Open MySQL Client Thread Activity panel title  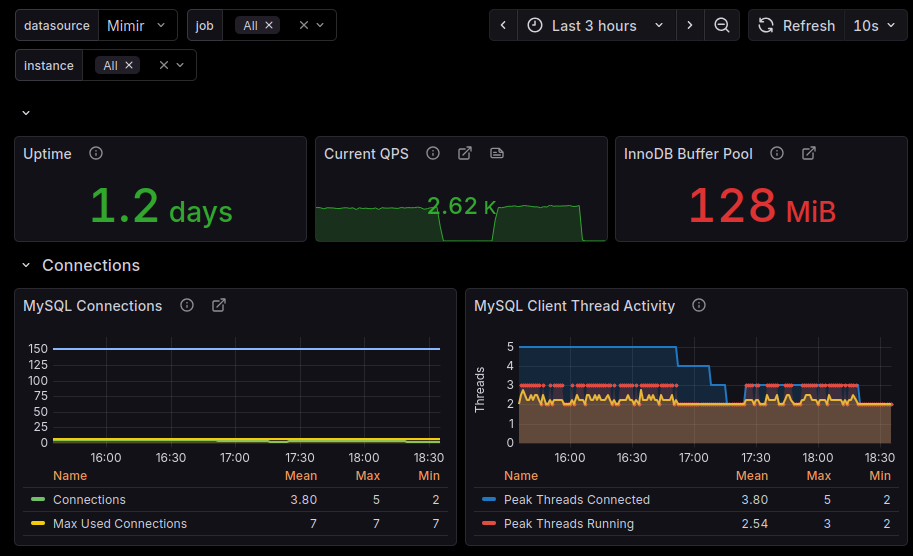pos(574,306)
